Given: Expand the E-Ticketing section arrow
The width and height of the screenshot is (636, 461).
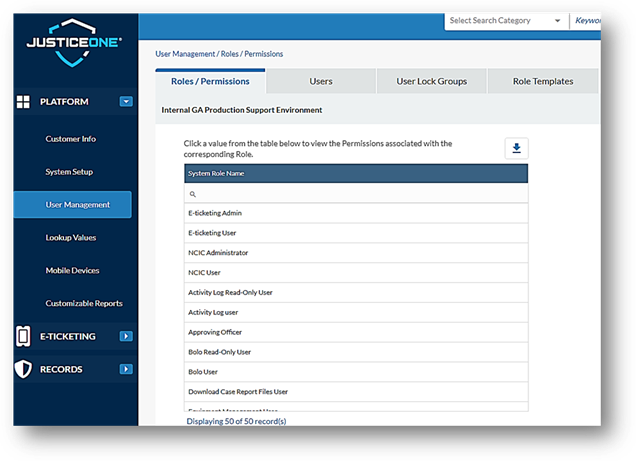Looking at the screenshot, I should pos(126,336).
